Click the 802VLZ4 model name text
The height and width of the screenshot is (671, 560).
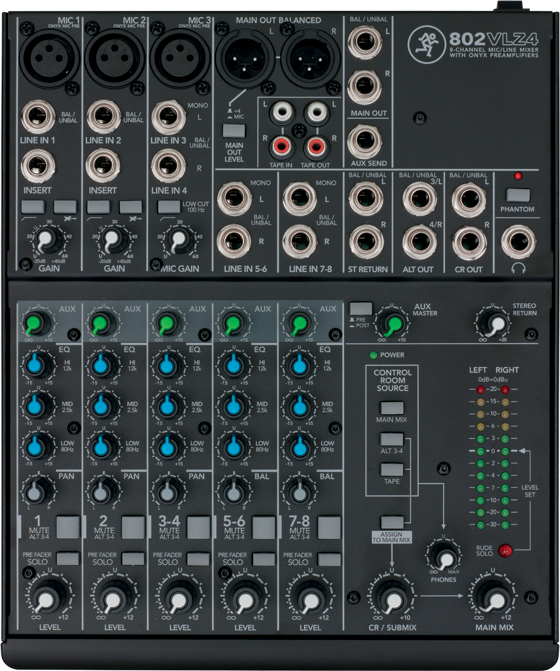493,39
